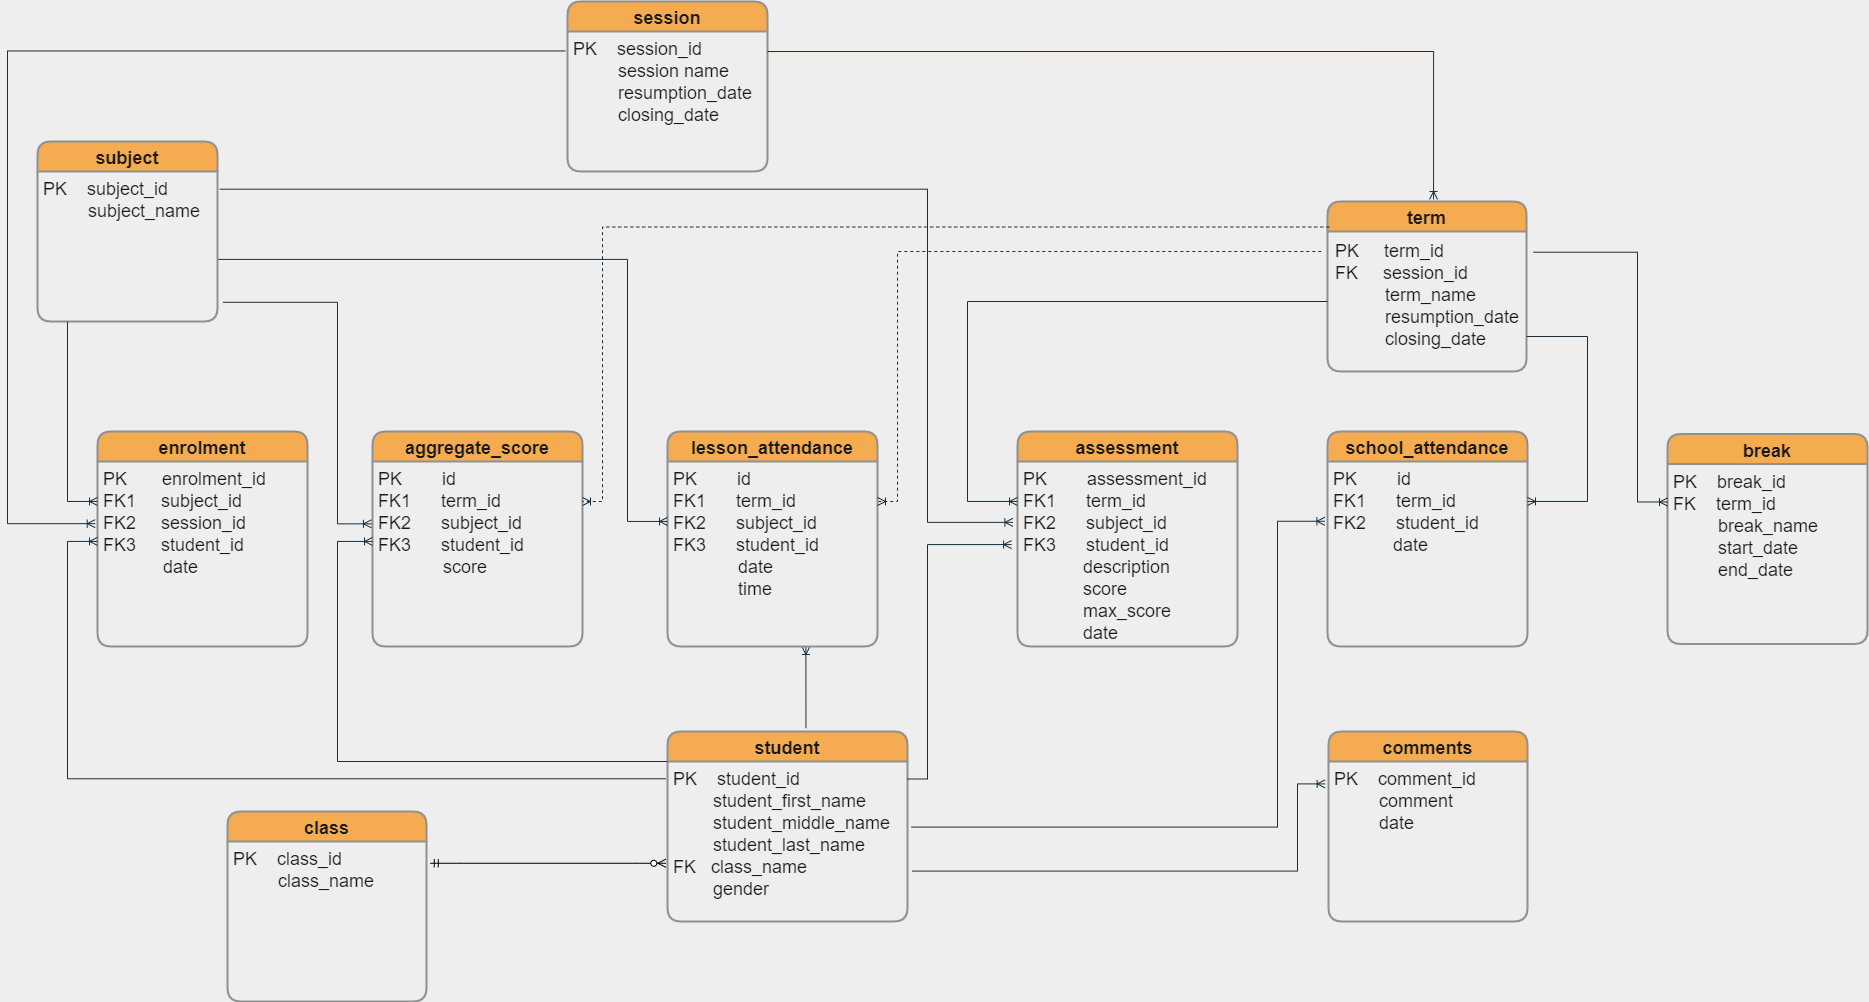Select the max_score field
The image size is (1869, 1002).
(x=1127, y=611)
